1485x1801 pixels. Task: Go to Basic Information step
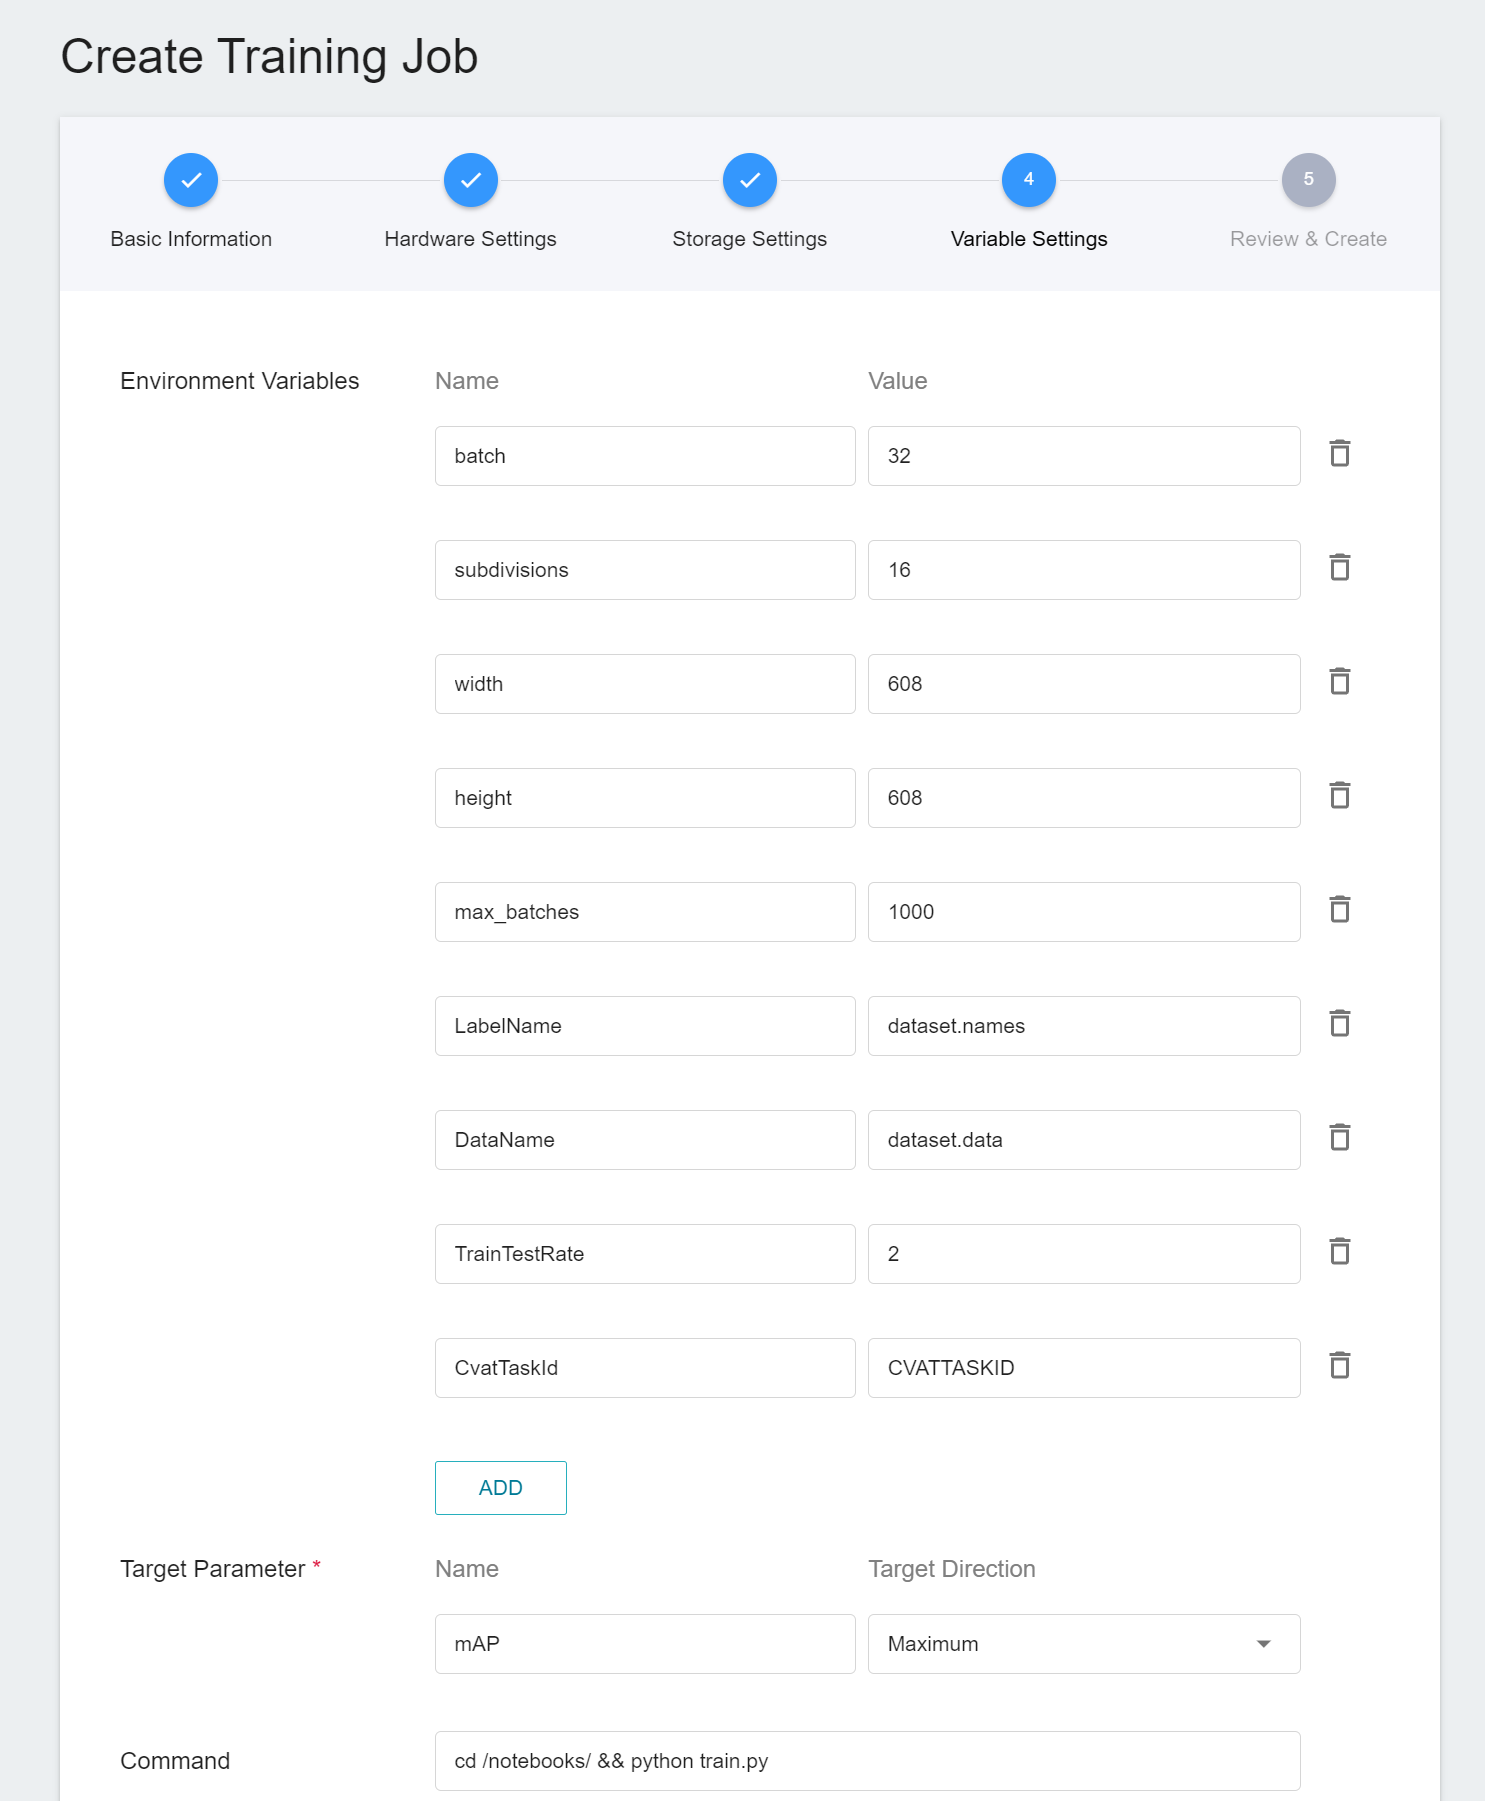point(191,181)
